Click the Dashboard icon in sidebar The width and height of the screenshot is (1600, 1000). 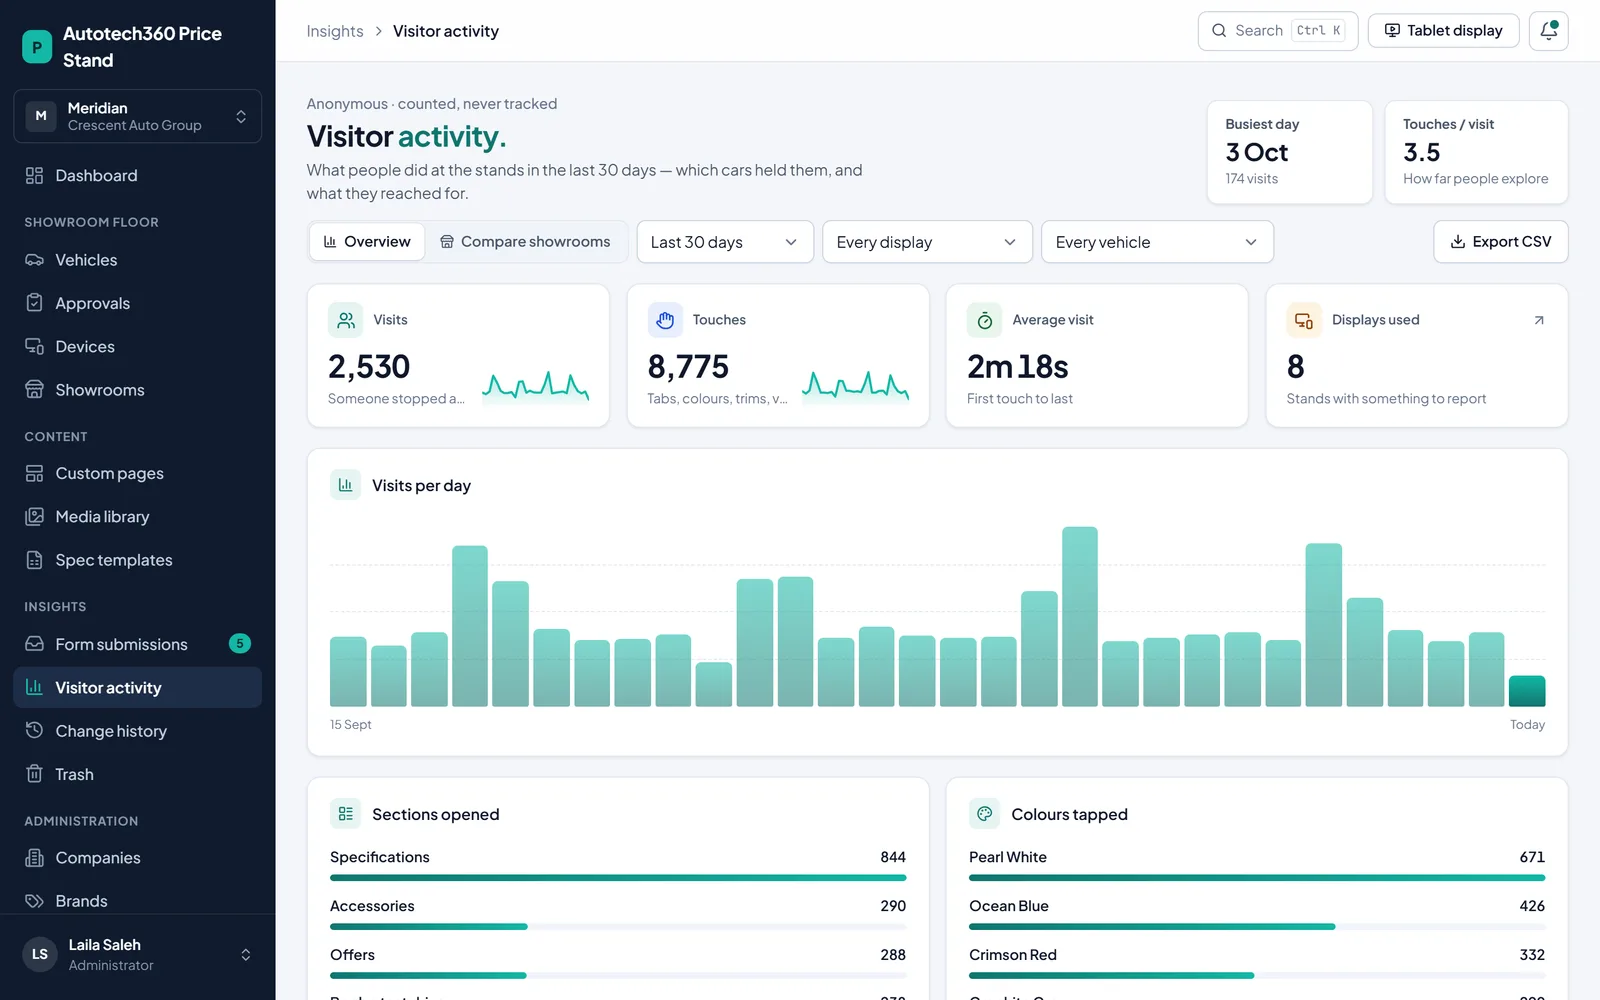34,176
